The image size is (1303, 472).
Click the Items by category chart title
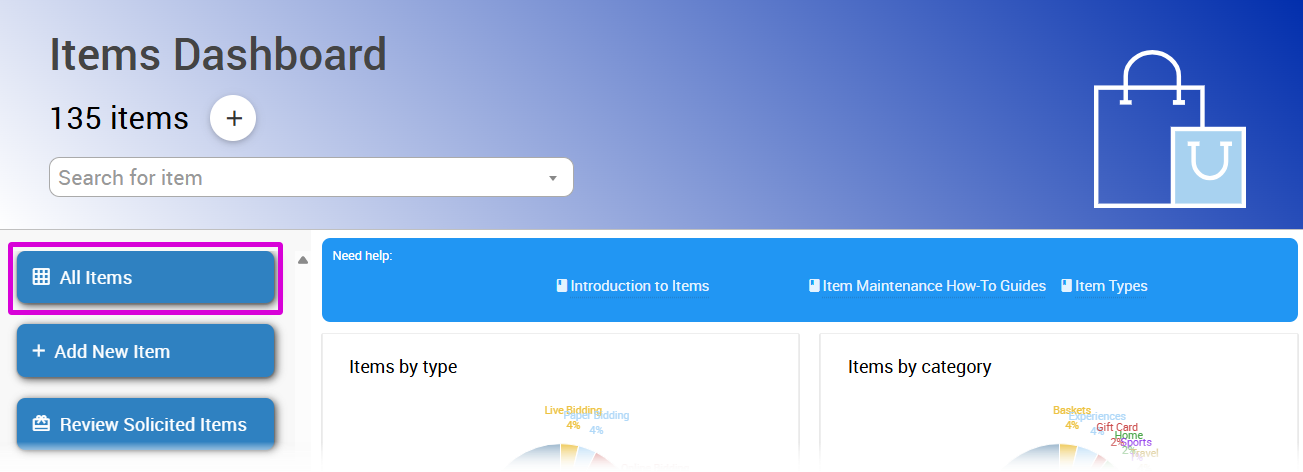click(x=919, y=367)
